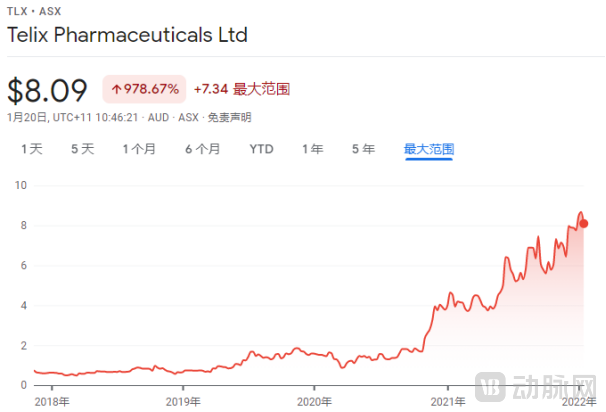606x412 pixels.
Task: Open the 免责声明 disclaimer link
Action: pos(228,117)
